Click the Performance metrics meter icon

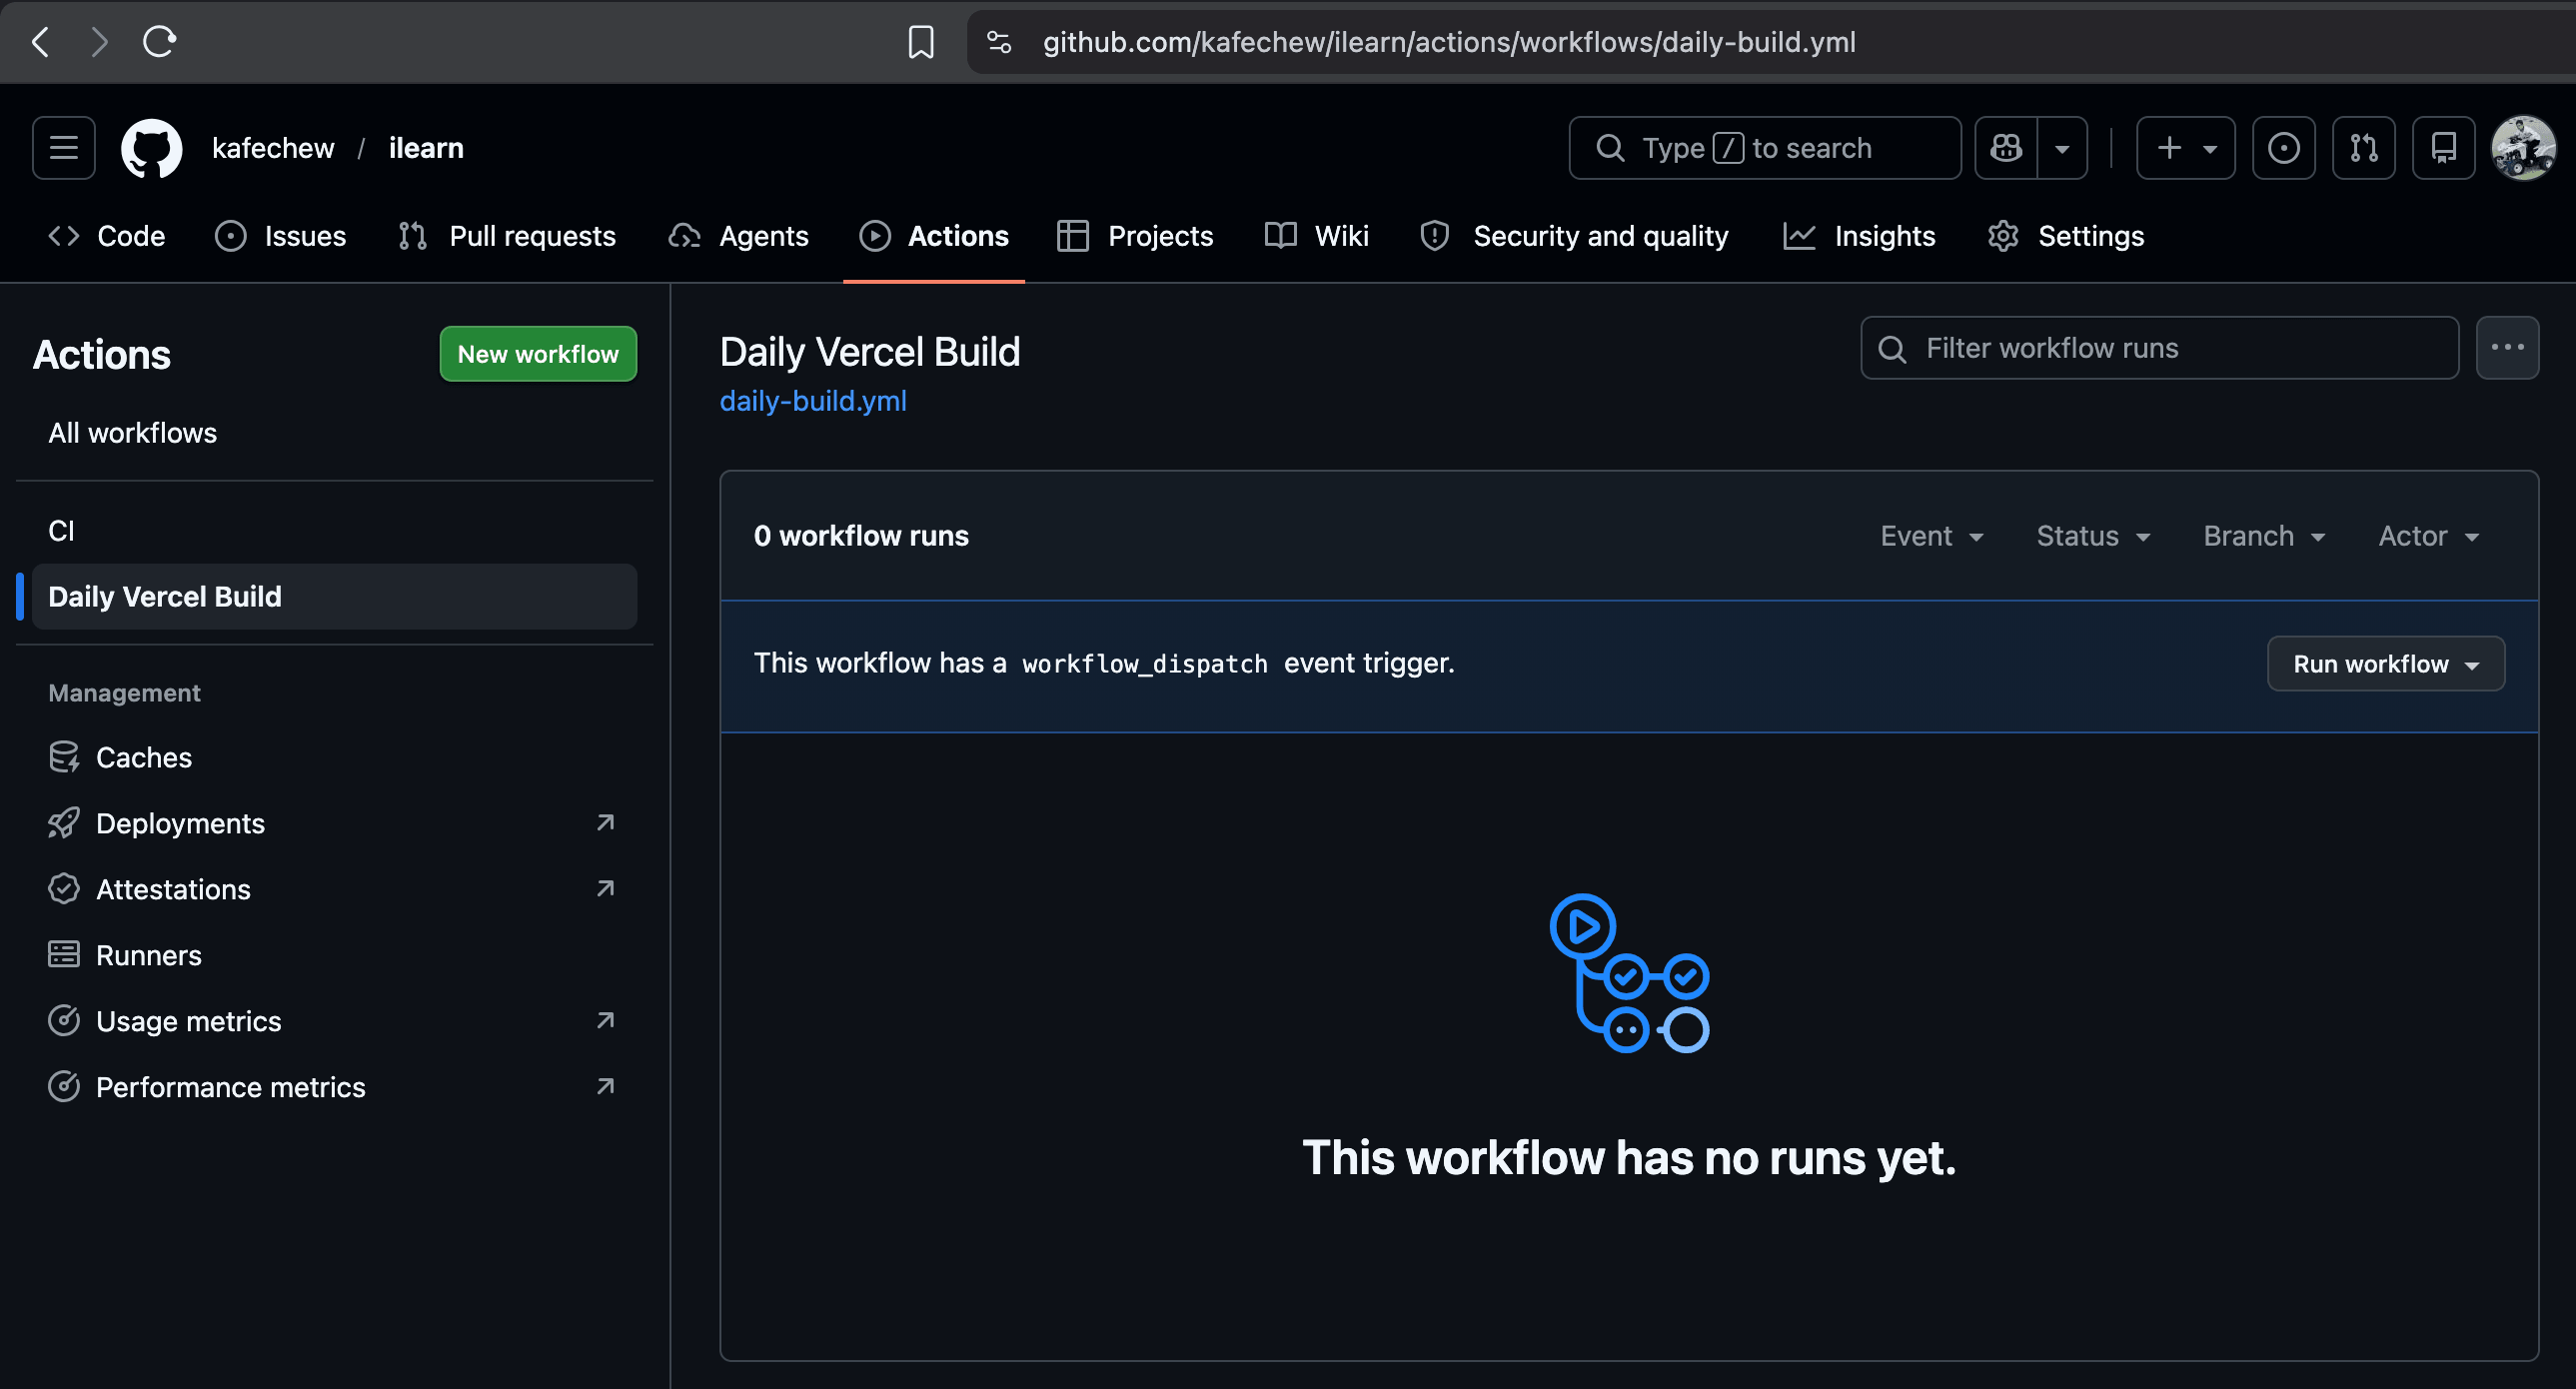click(x=64, y=1087)
